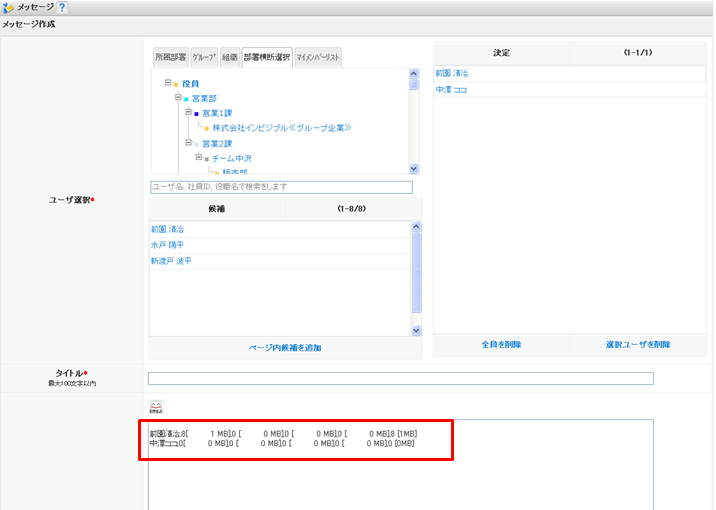Click candidate list scroll down arrow
Screen dimensions: 716x510
[416, 330]
